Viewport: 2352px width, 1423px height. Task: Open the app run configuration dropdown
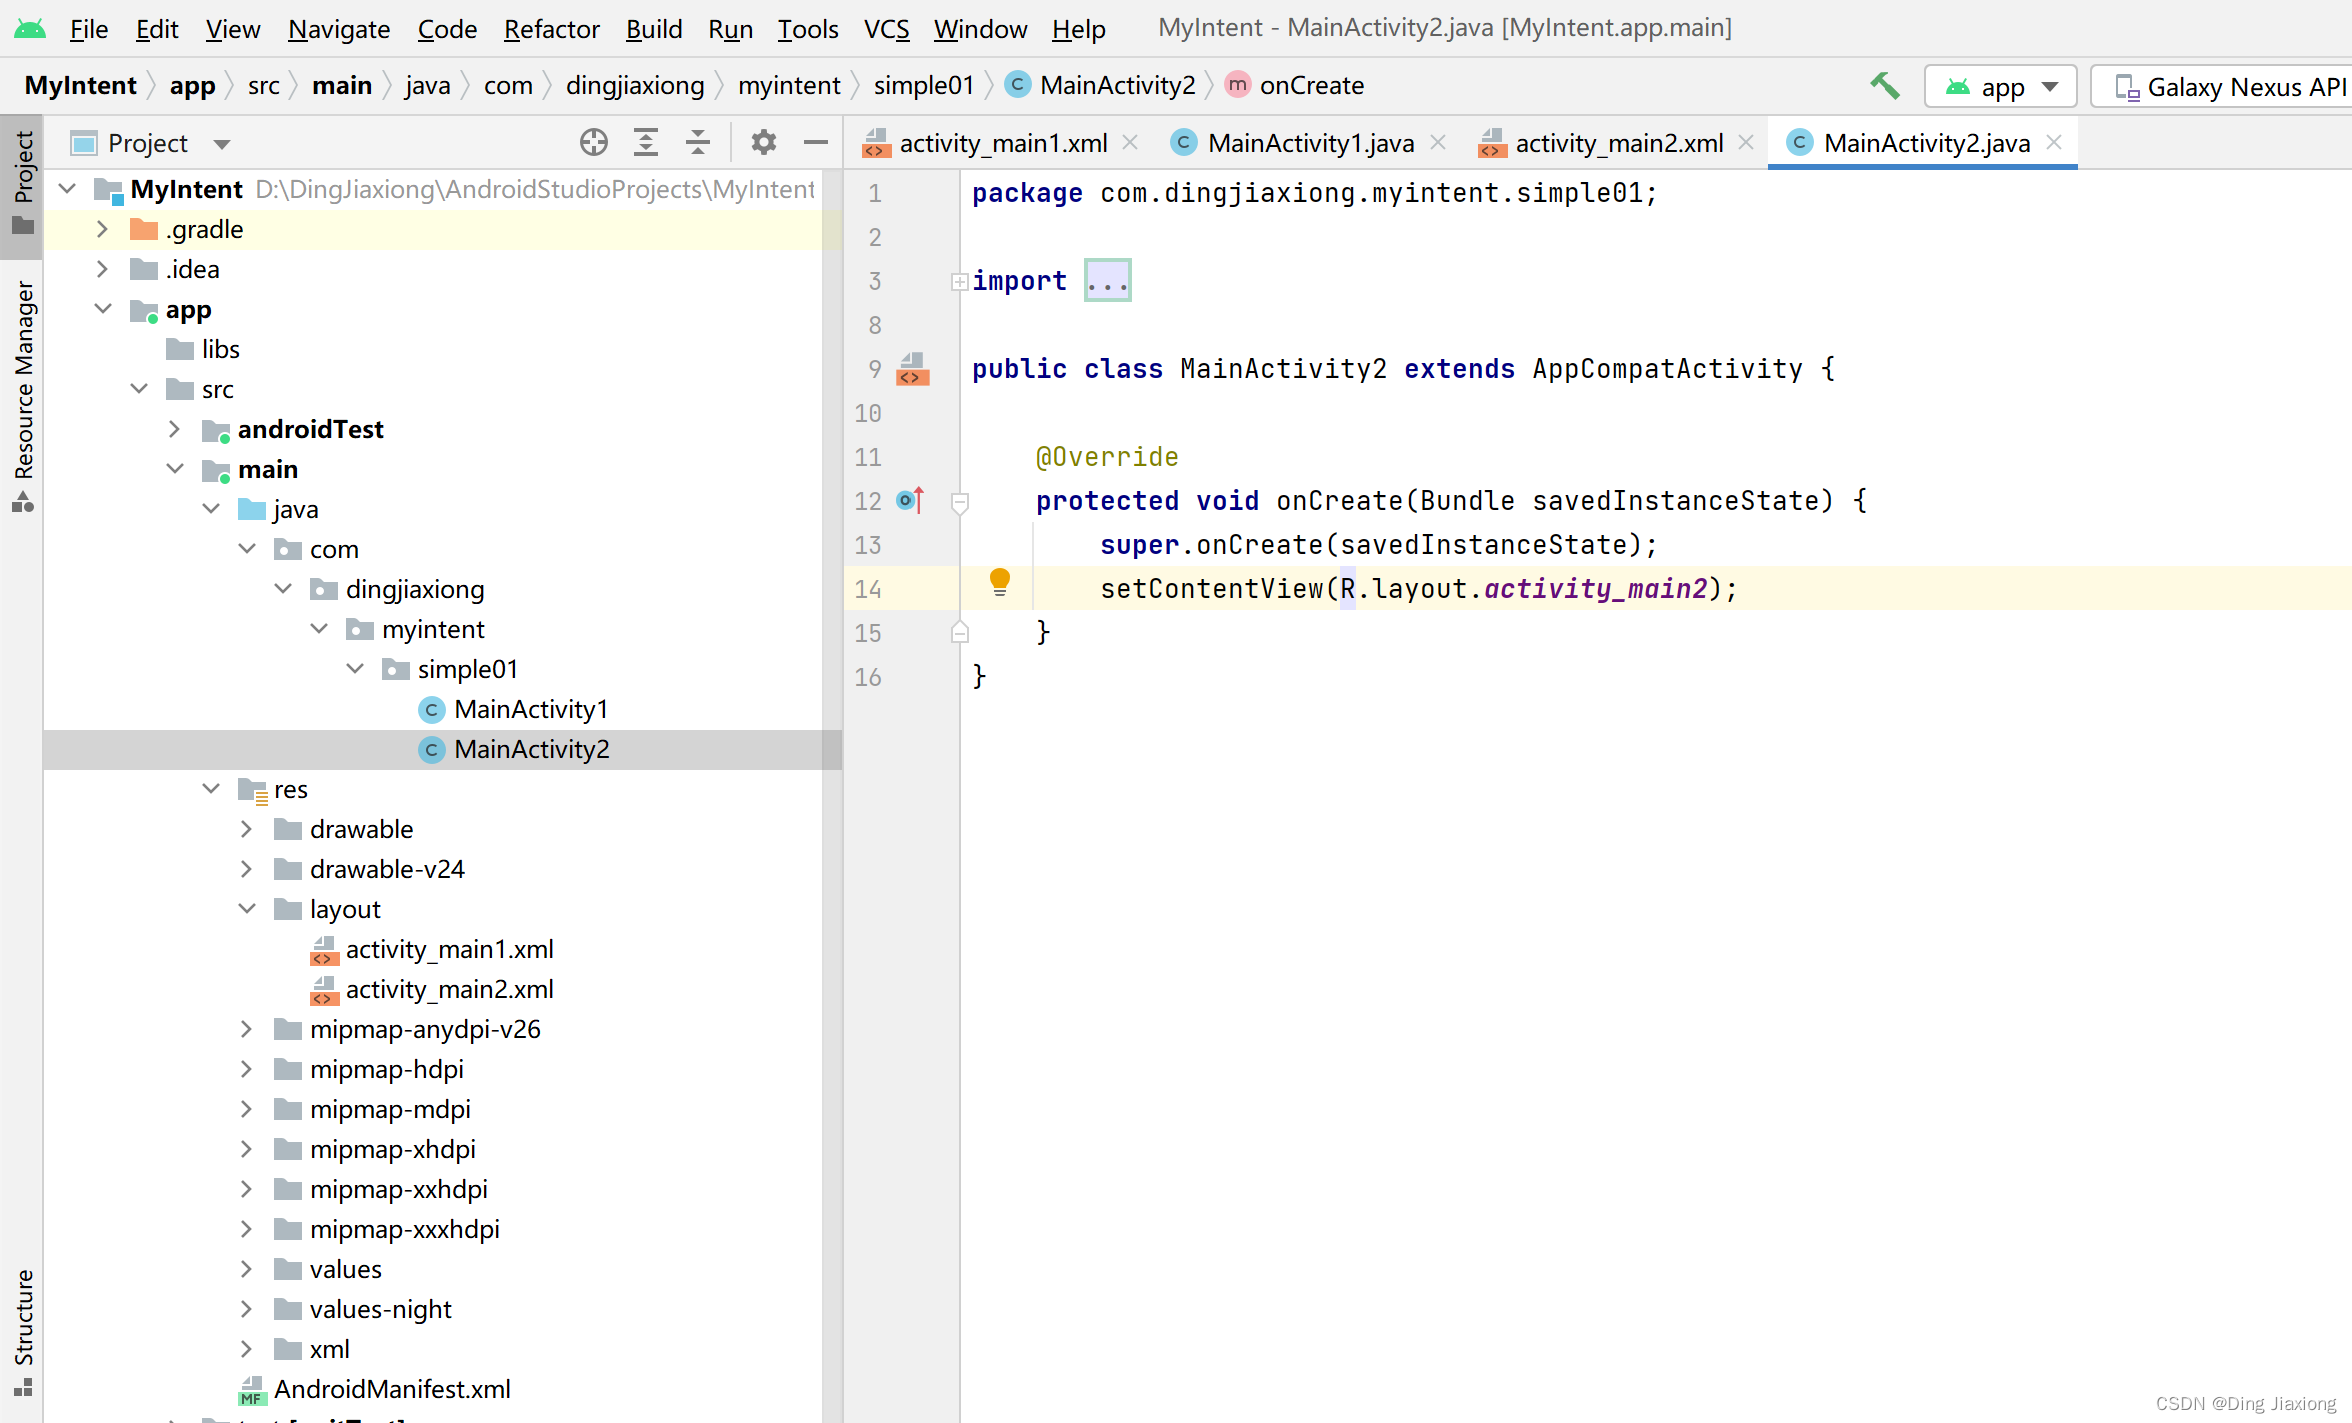tap(2001, 87)
